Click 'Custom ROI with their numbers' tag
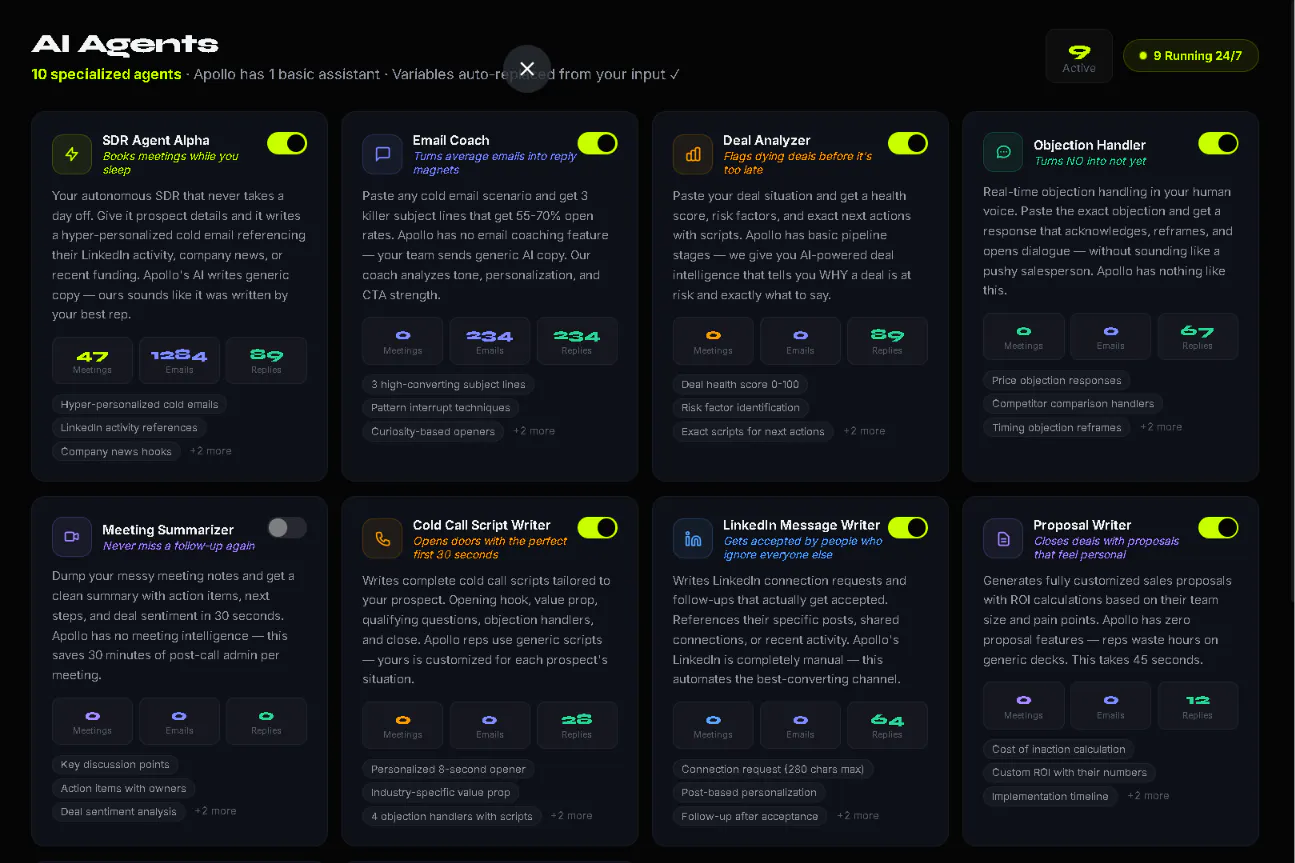 [1069, 772]
